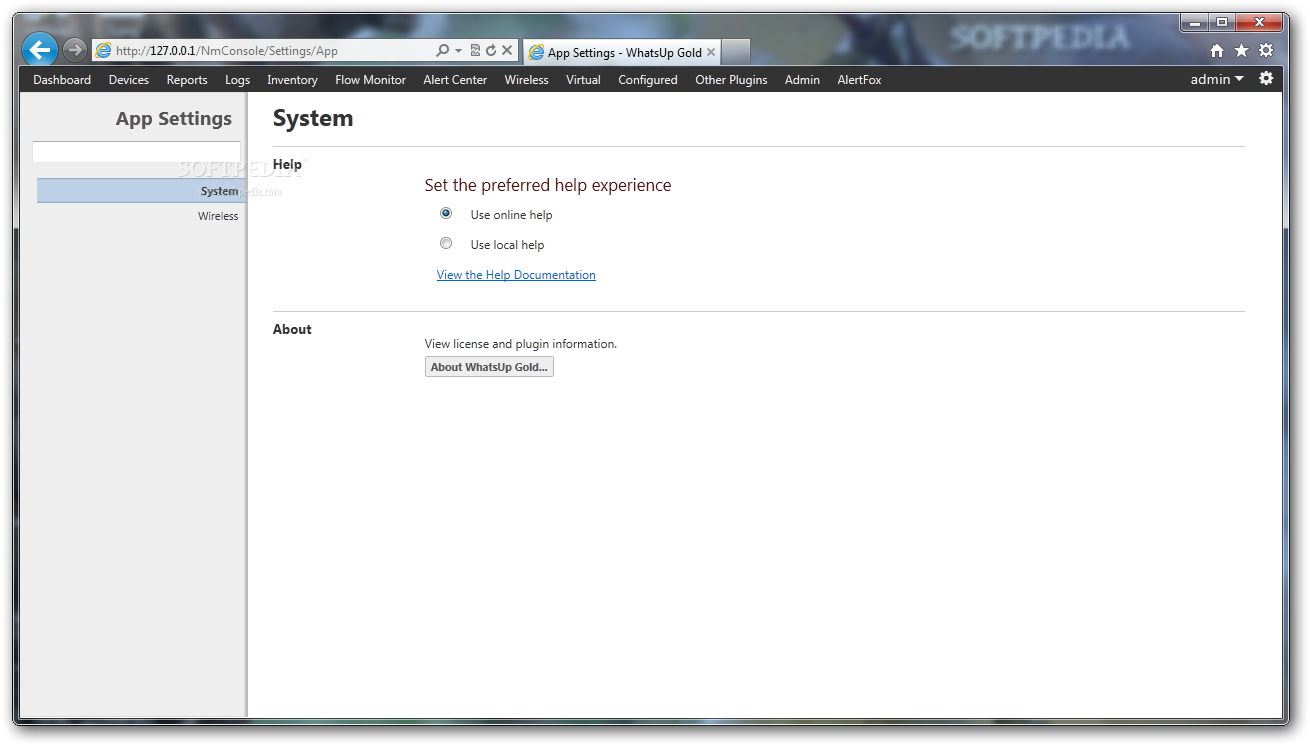
Task: Open the WhatsUp Gold settings gear icon
Action: coord(1266,78)
